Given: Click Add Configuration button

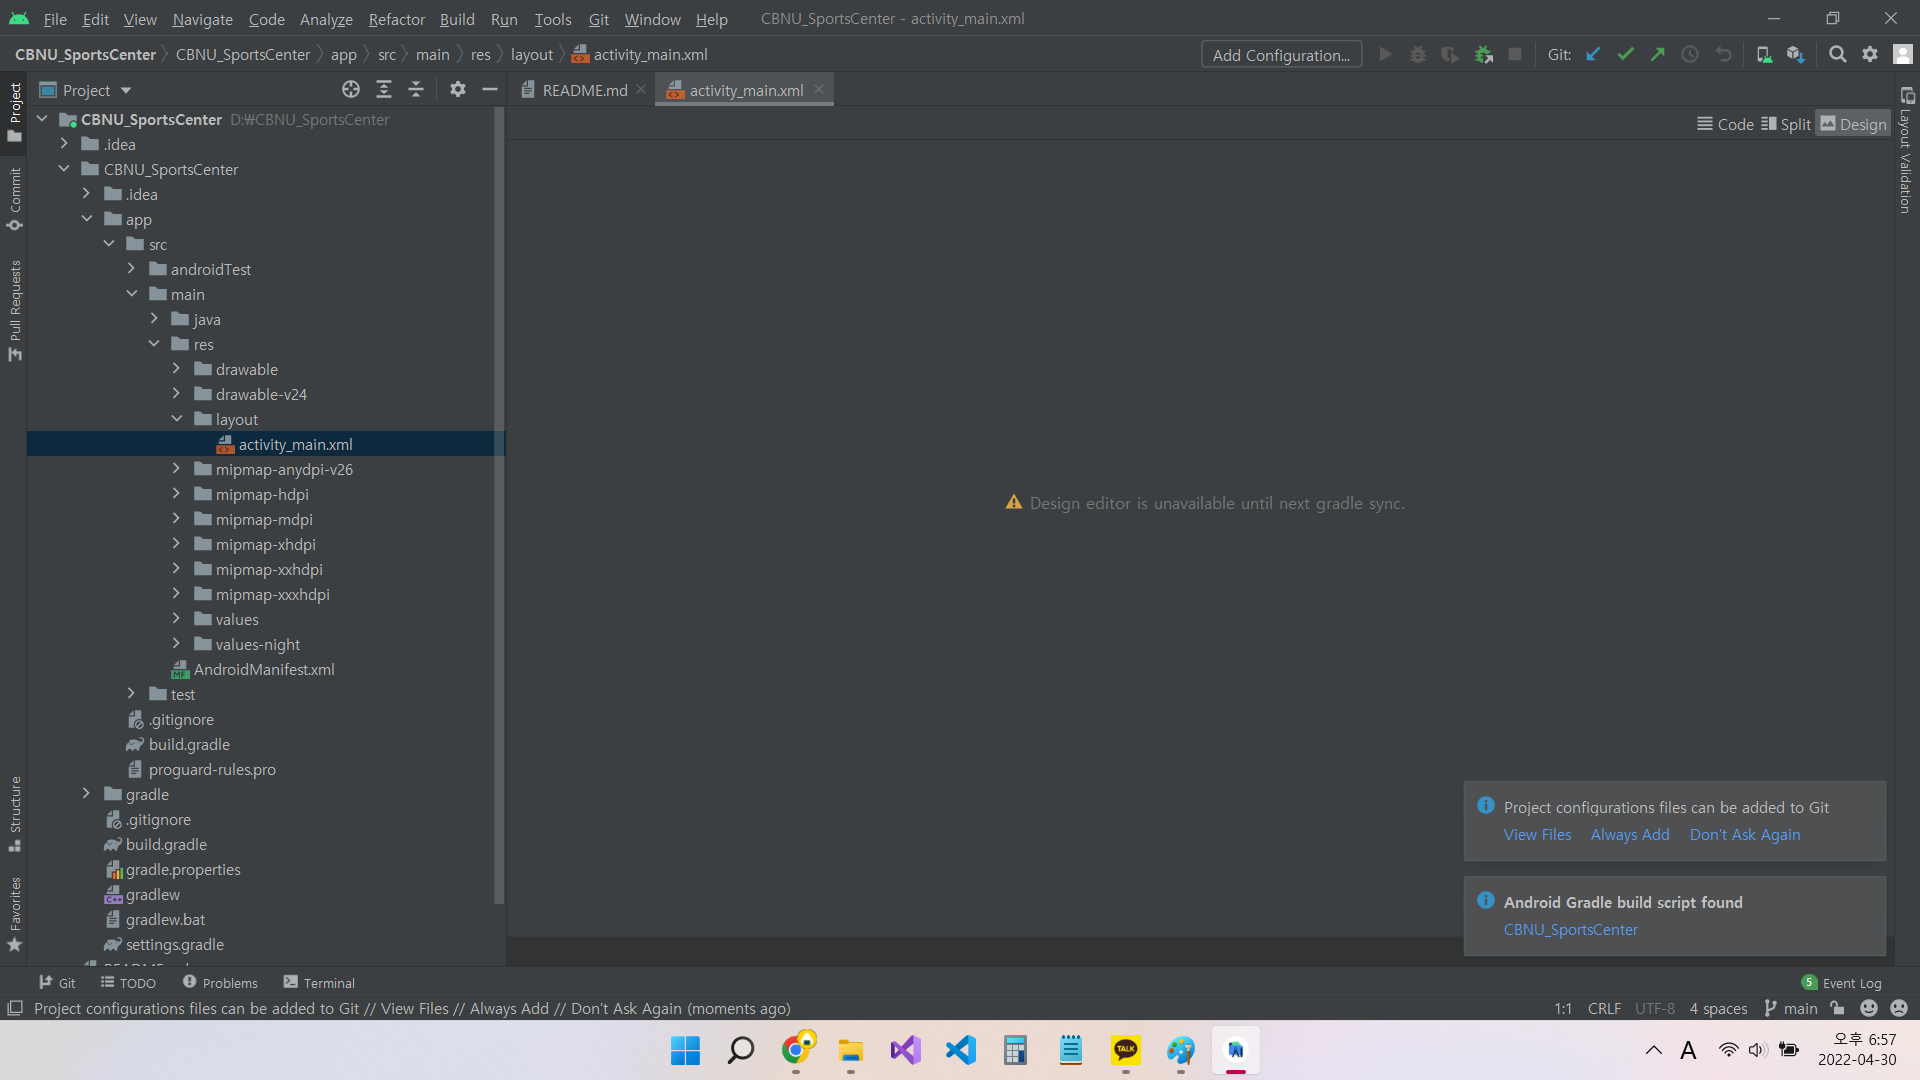Looking at the screenshot, I should (x=1281, y=55).
